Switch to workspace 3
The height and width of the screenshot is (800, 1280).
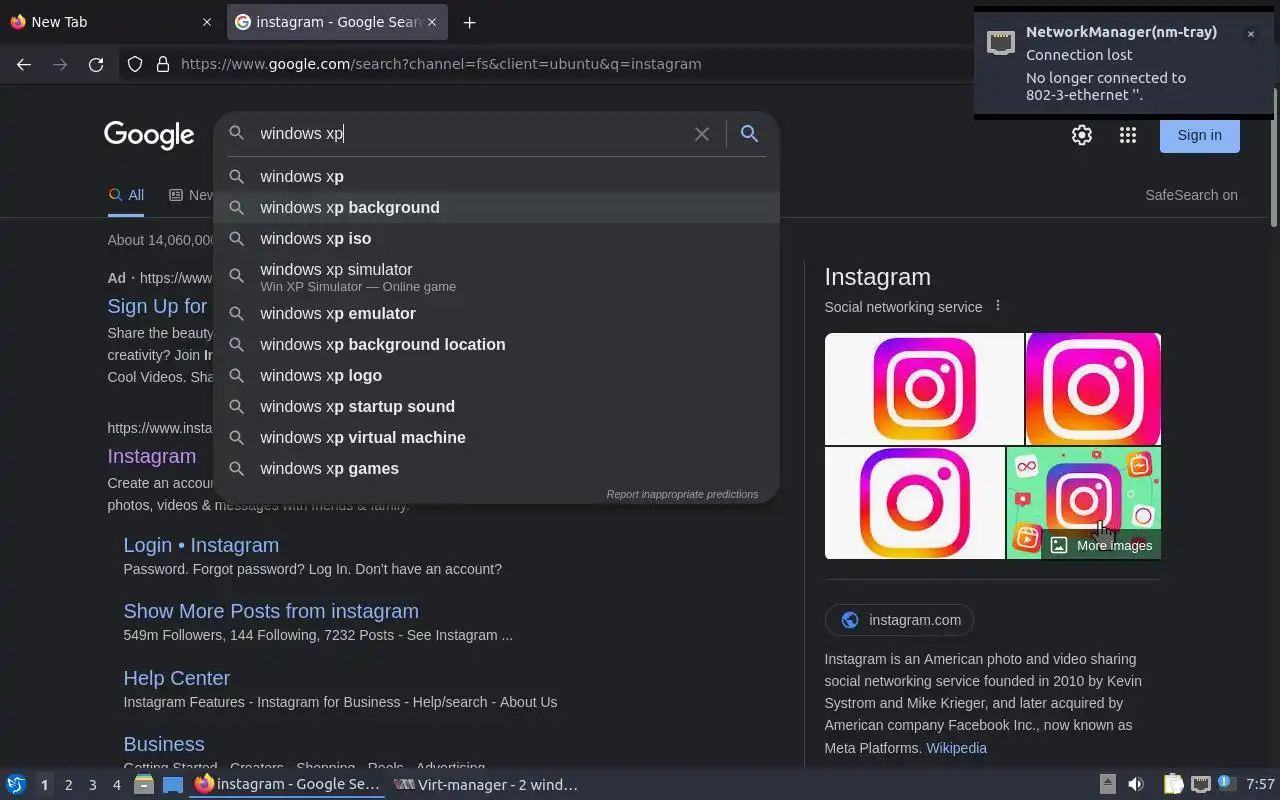92,785
